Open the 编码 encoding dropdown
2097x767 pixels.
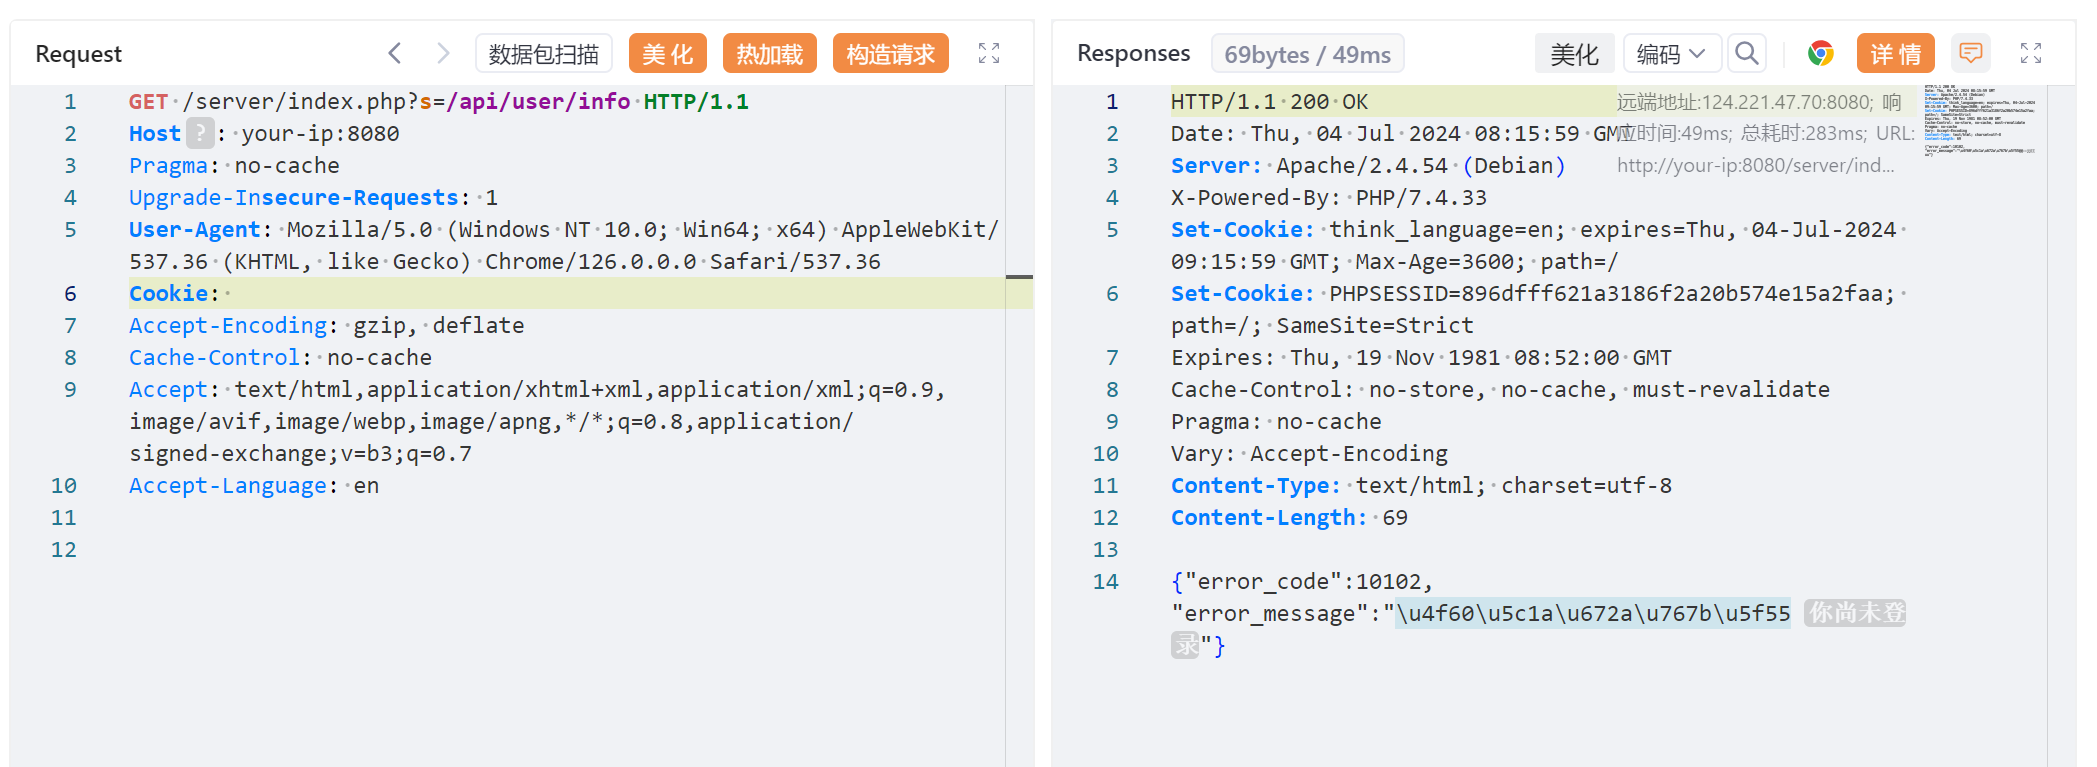point(1671,54)
